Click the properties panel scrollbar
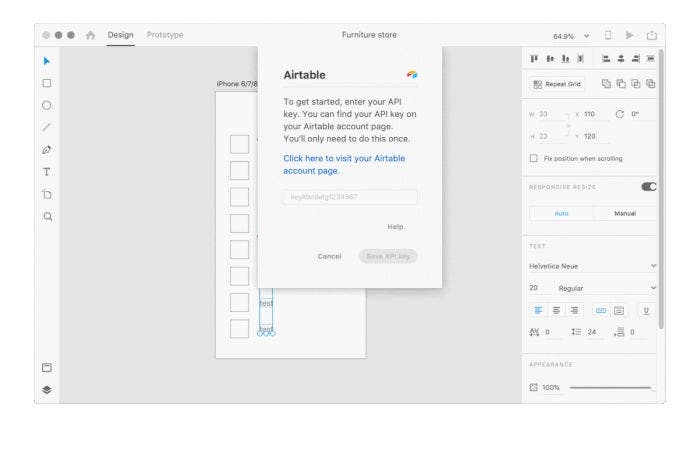Viewport: 700px width, 449px height. [x=661, y=190]
